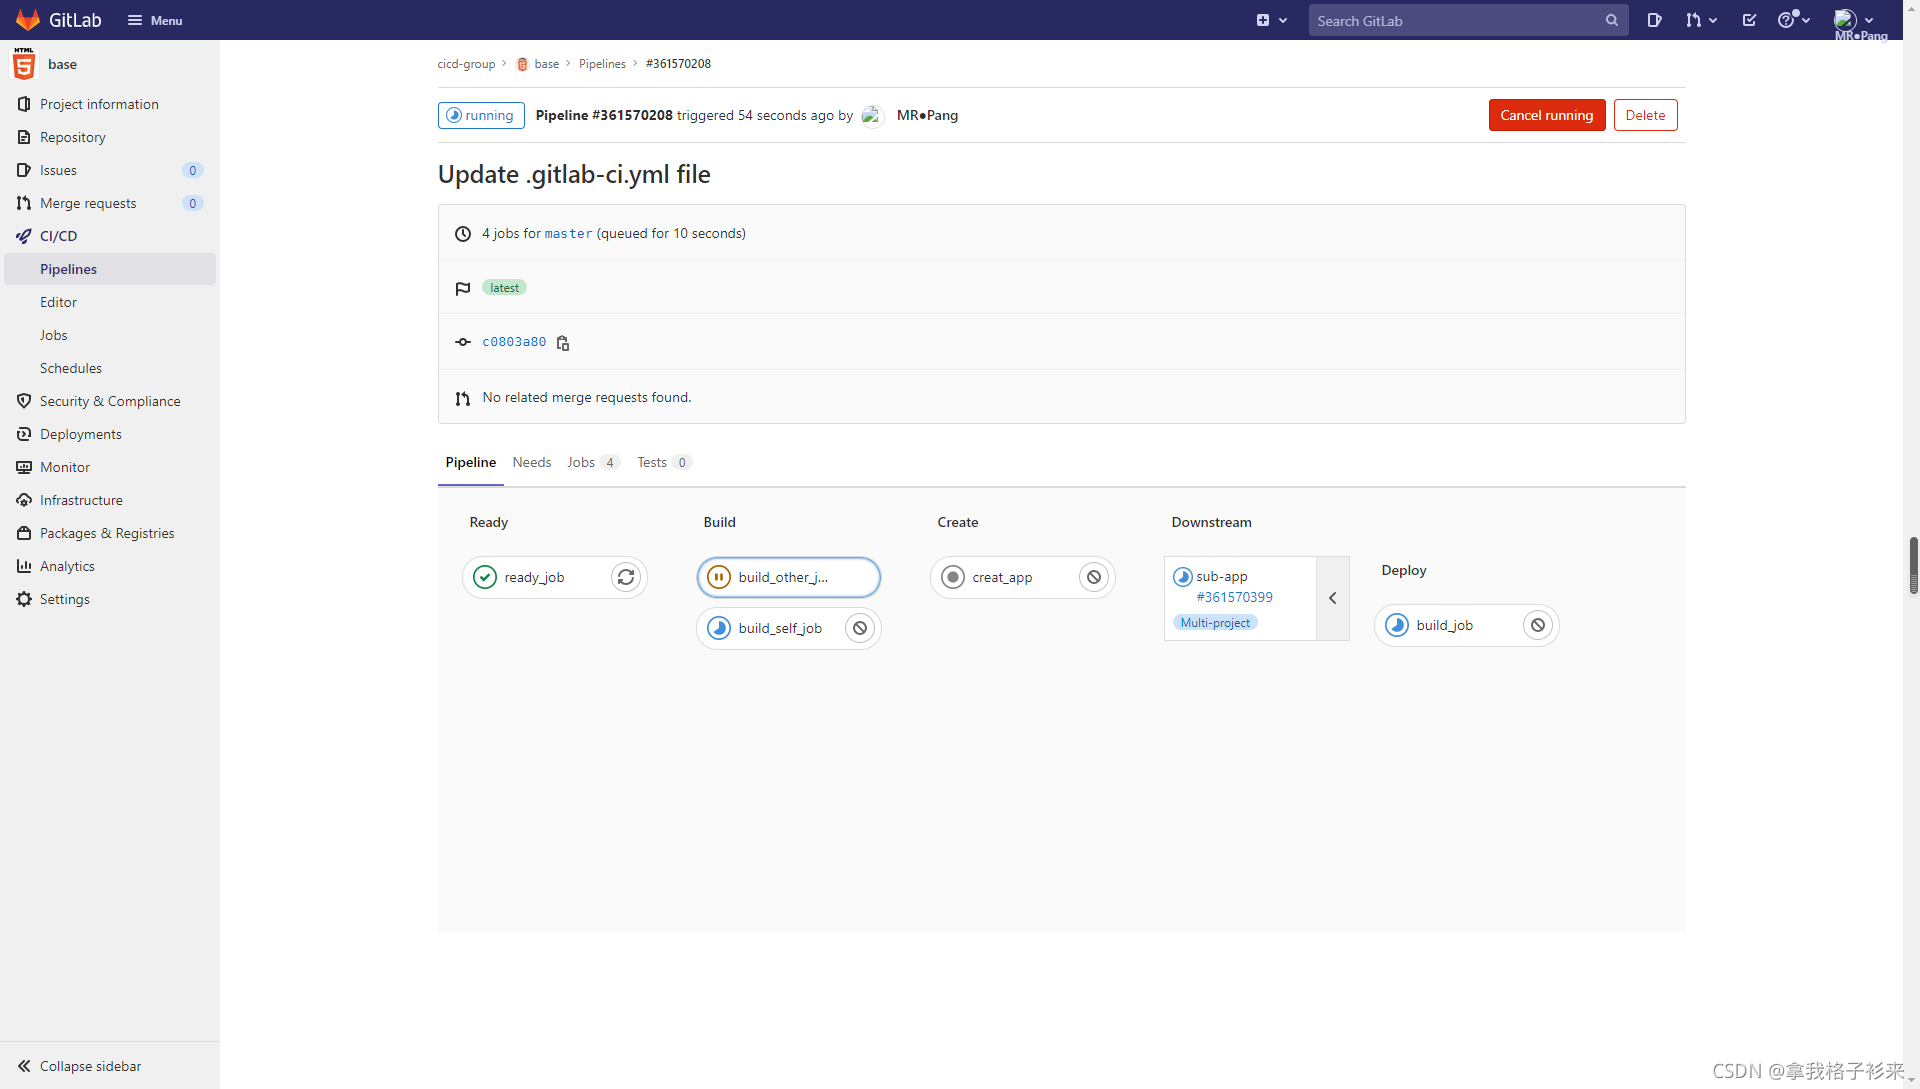Screen dimensions: 1920x1089
Task: Click the GitLab logo home icon
Action: pos(28,20)
